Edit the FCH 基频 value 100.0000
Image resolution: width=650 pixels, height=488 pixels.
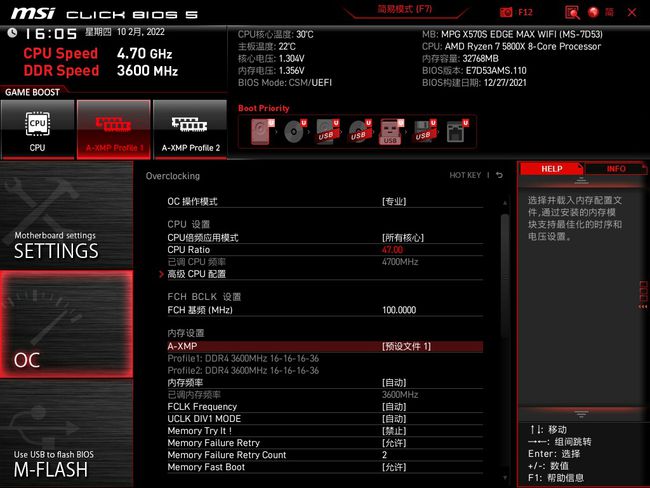pyautogui.click(x=399, y=310)
